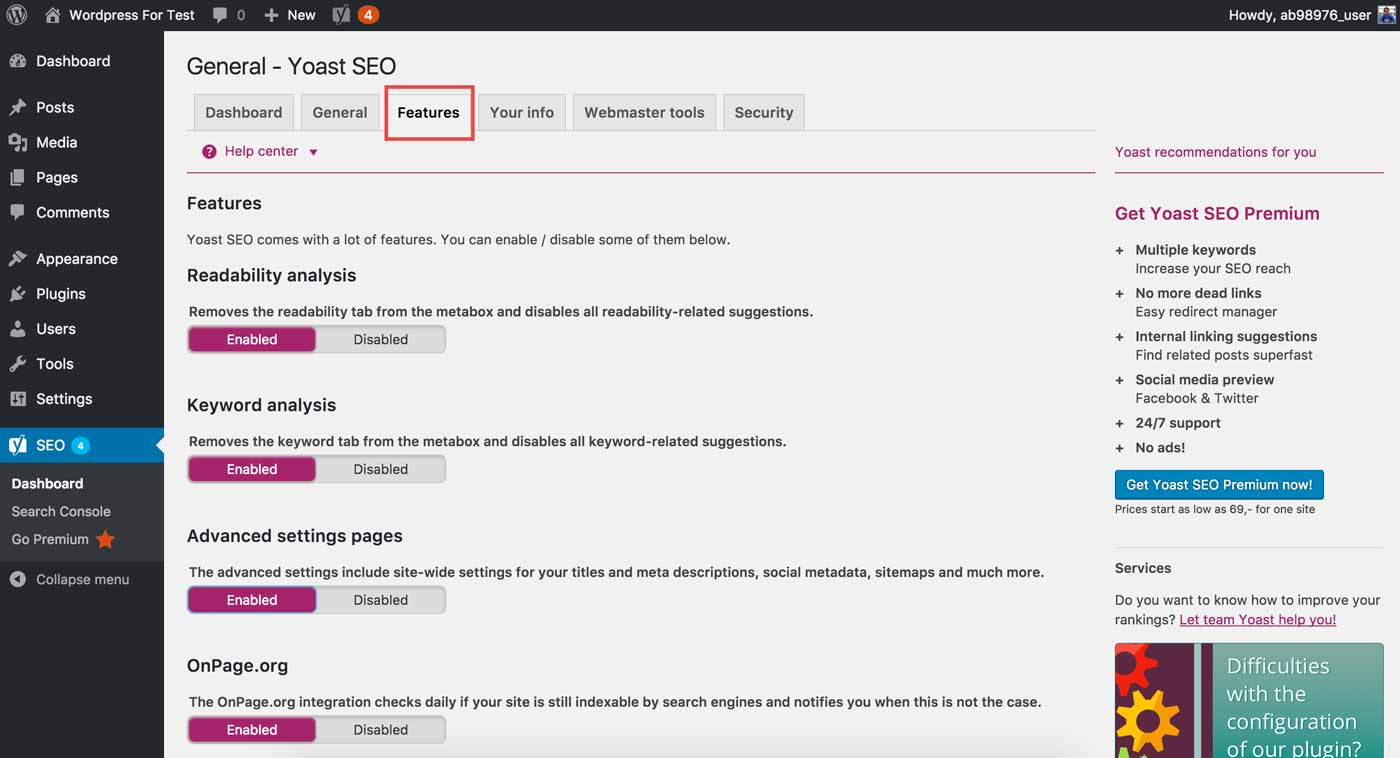Click the plus icon beside New
This screenshot has width=1400, height=758.
[x=272, y=15]
